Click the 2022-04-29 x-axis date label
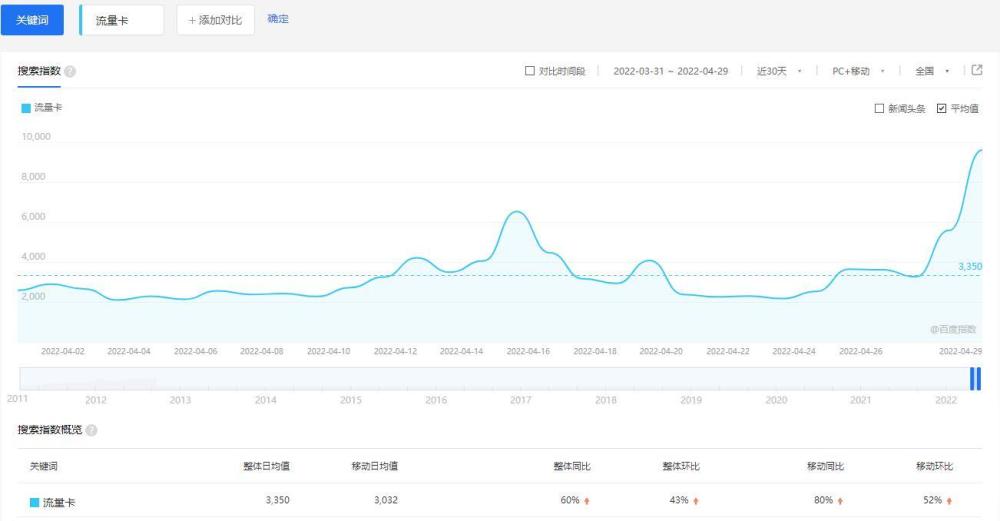The image size is (1000, 521). pos(960,351)
